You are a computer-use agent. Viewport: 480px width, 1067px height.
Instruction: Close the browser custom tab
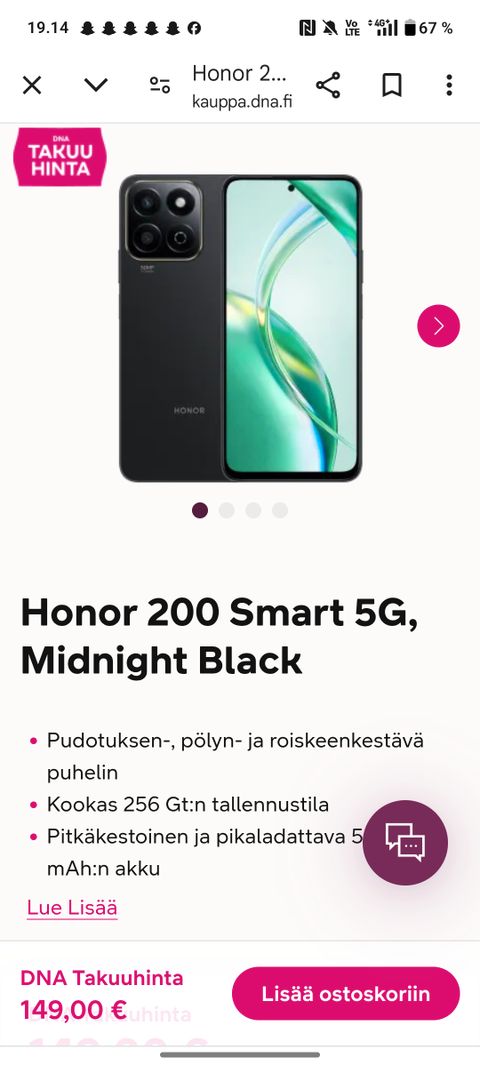click(32, 85)
